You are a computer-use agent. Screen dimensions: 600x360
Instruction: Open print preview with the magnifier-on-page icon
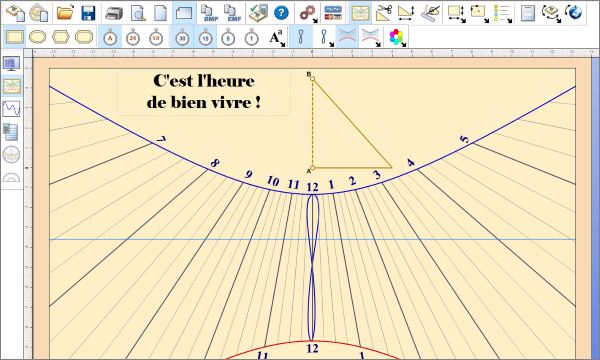[x=137, y=13]
